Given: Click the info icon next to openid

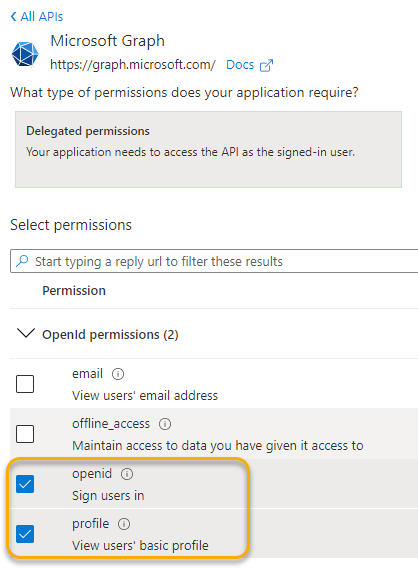Looking at the screenshot, I should point(127,474).
